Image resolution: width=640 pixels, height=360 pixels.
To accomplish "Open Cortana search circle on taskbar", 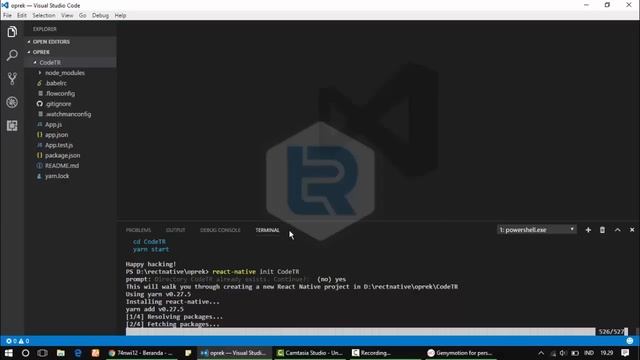I will 25,353.
